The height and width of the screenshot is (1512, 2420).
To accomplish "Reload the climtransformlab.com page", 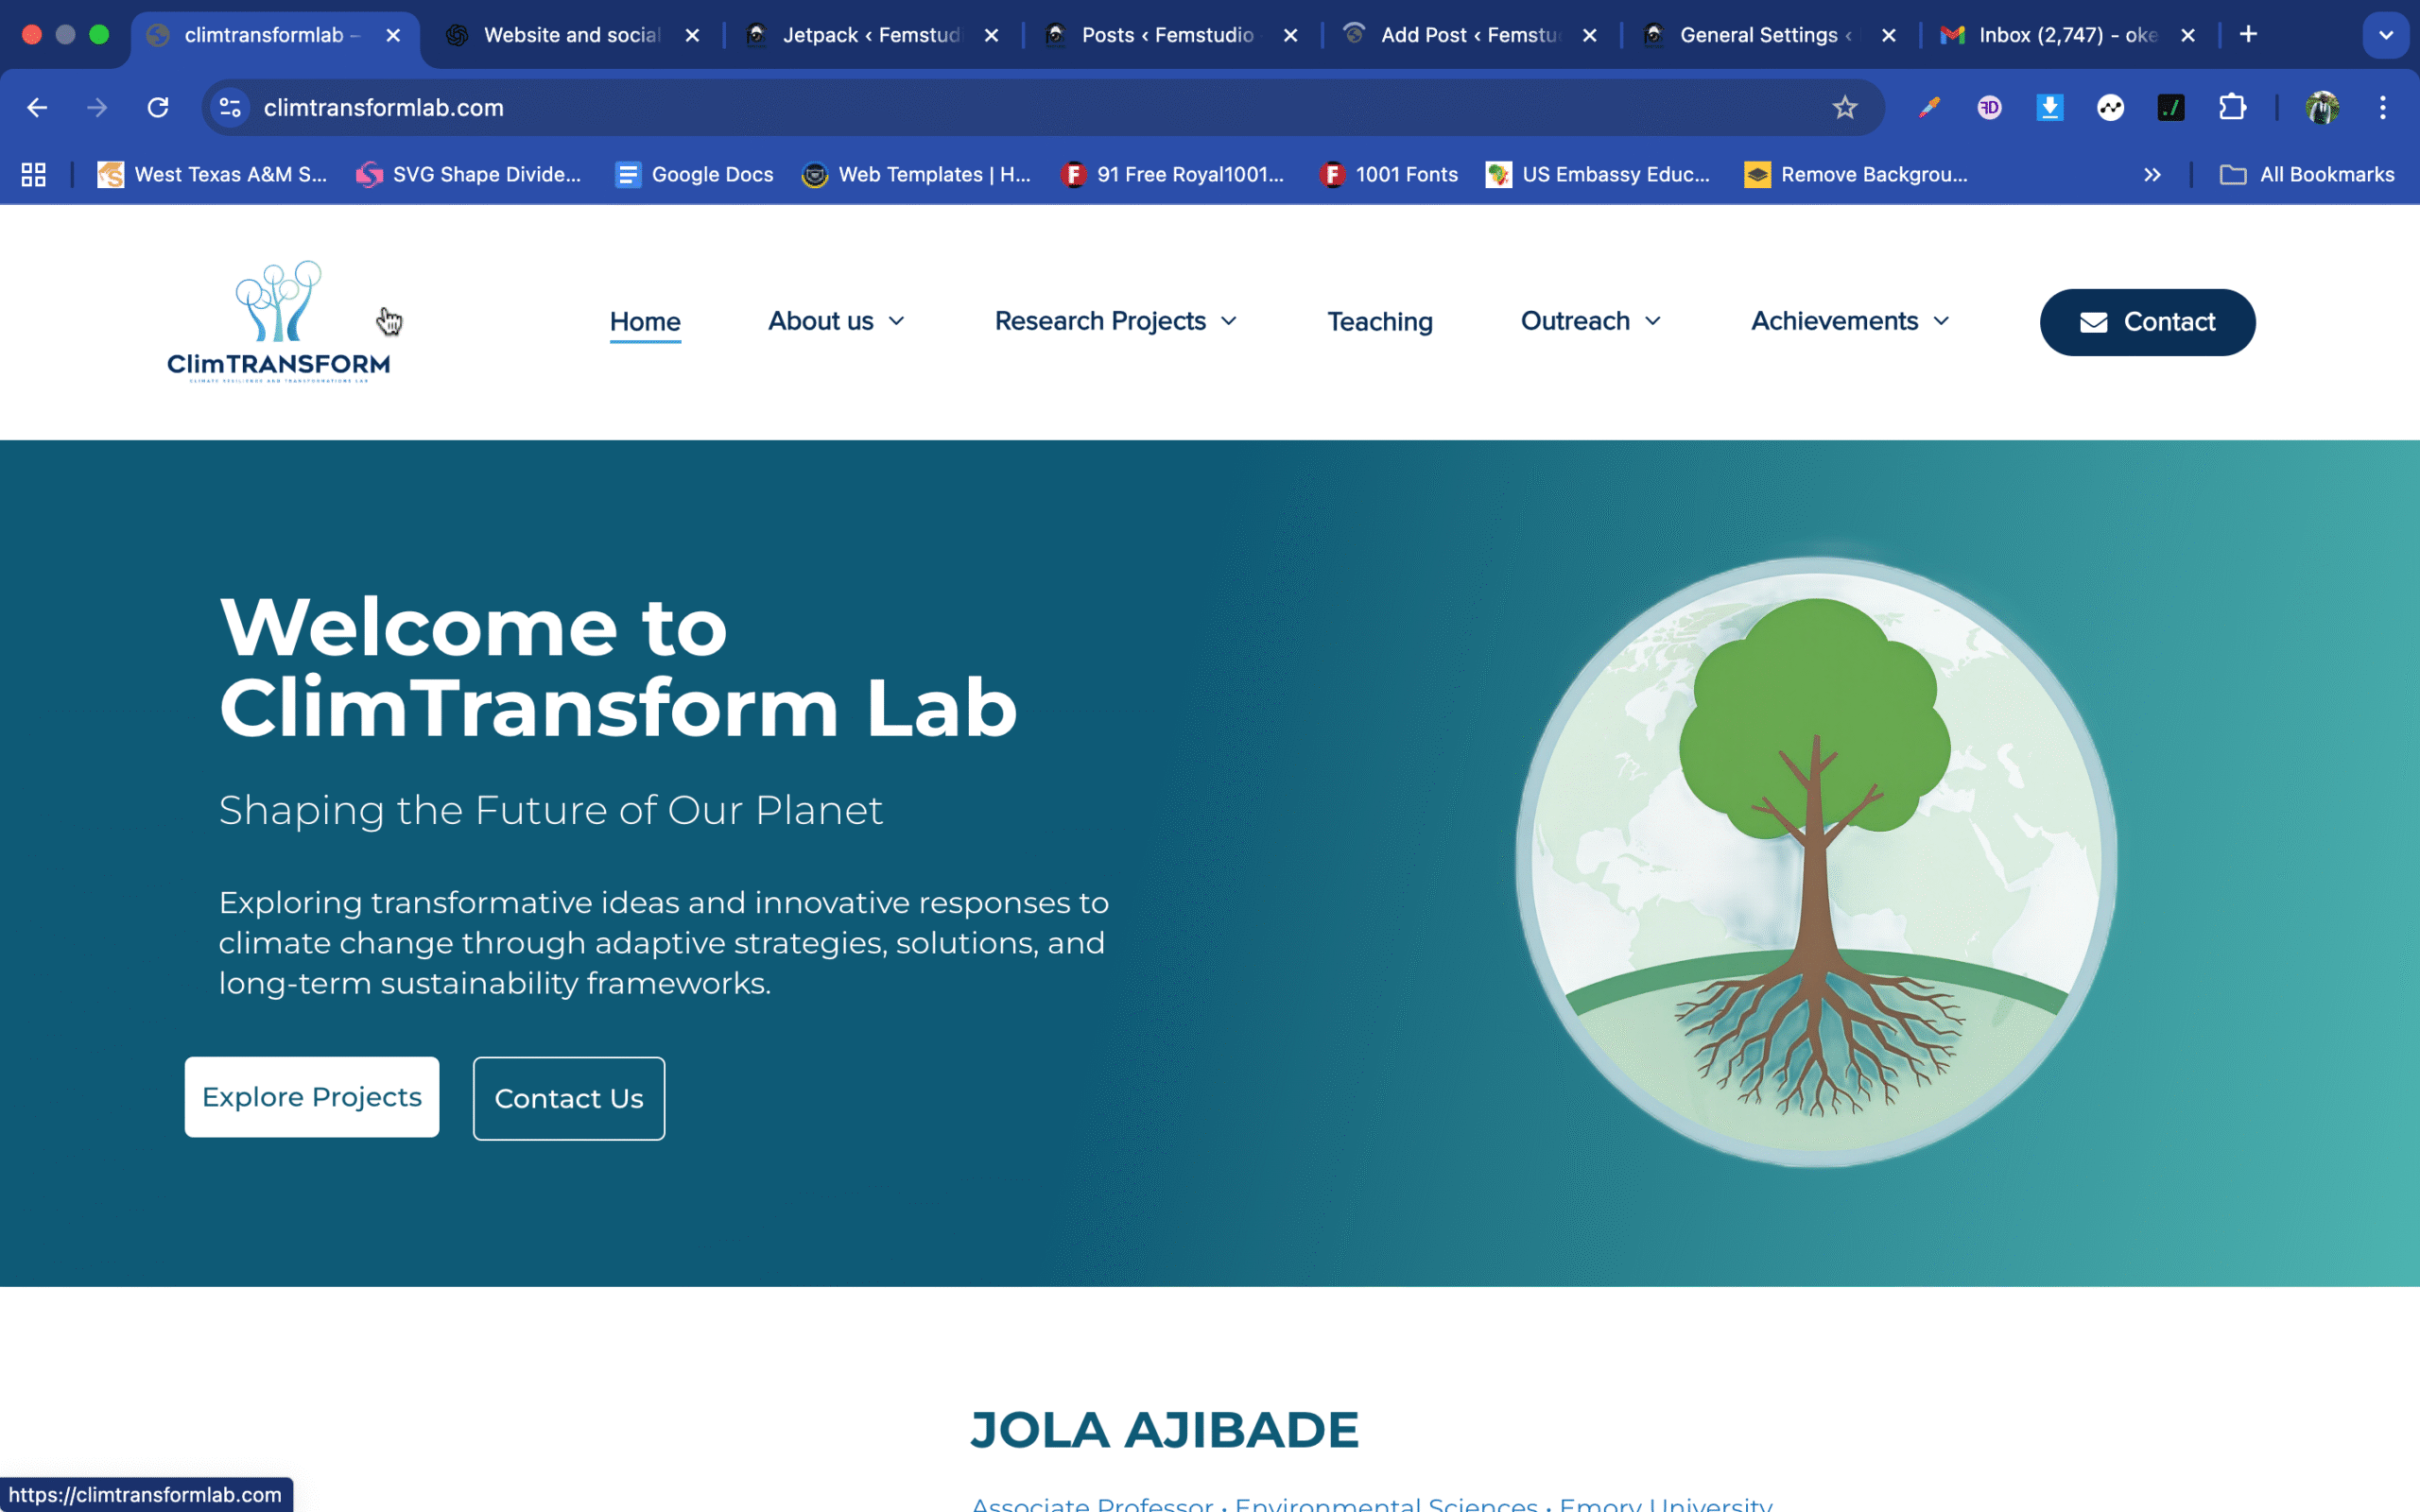I will coord(157,107).
